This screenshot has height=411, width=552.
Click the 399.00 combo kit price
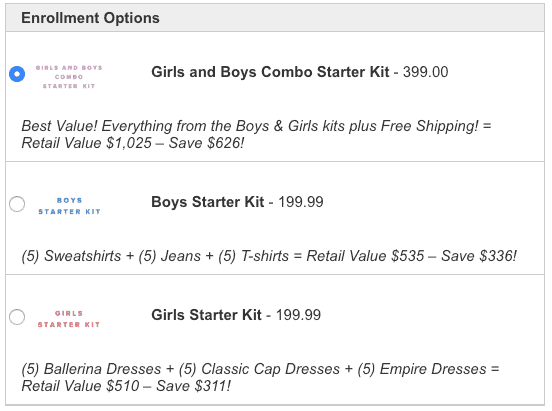(426, 72)
